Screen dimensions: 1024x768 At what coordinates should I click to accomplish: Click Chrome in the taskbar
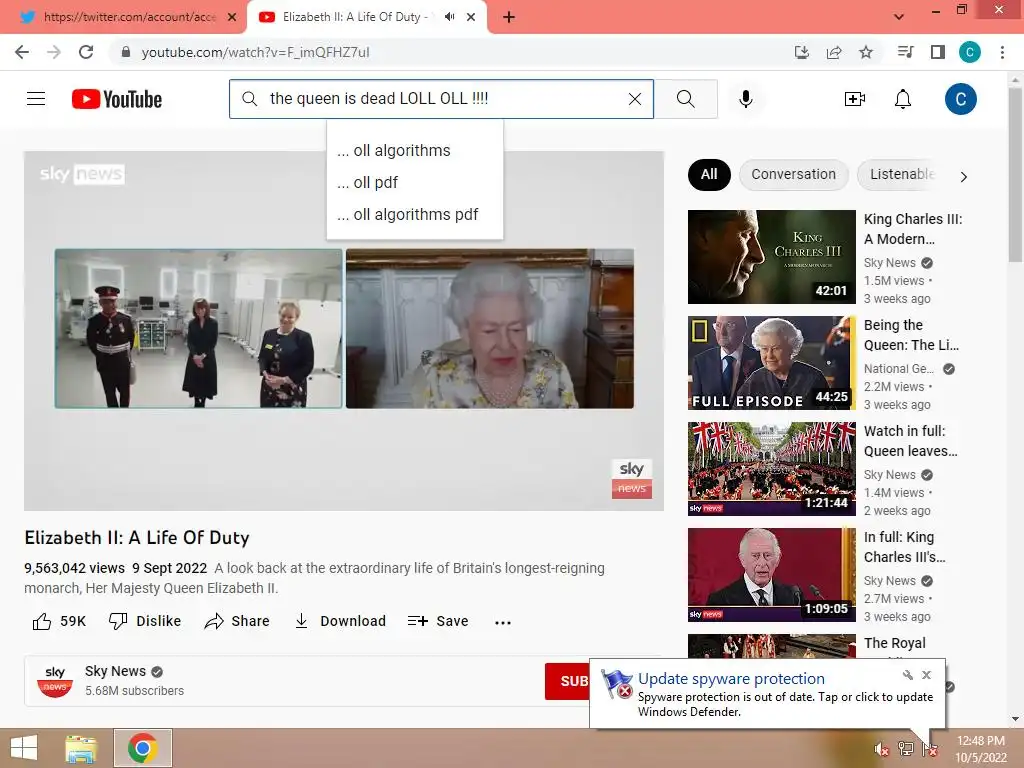tap(143, 748)
